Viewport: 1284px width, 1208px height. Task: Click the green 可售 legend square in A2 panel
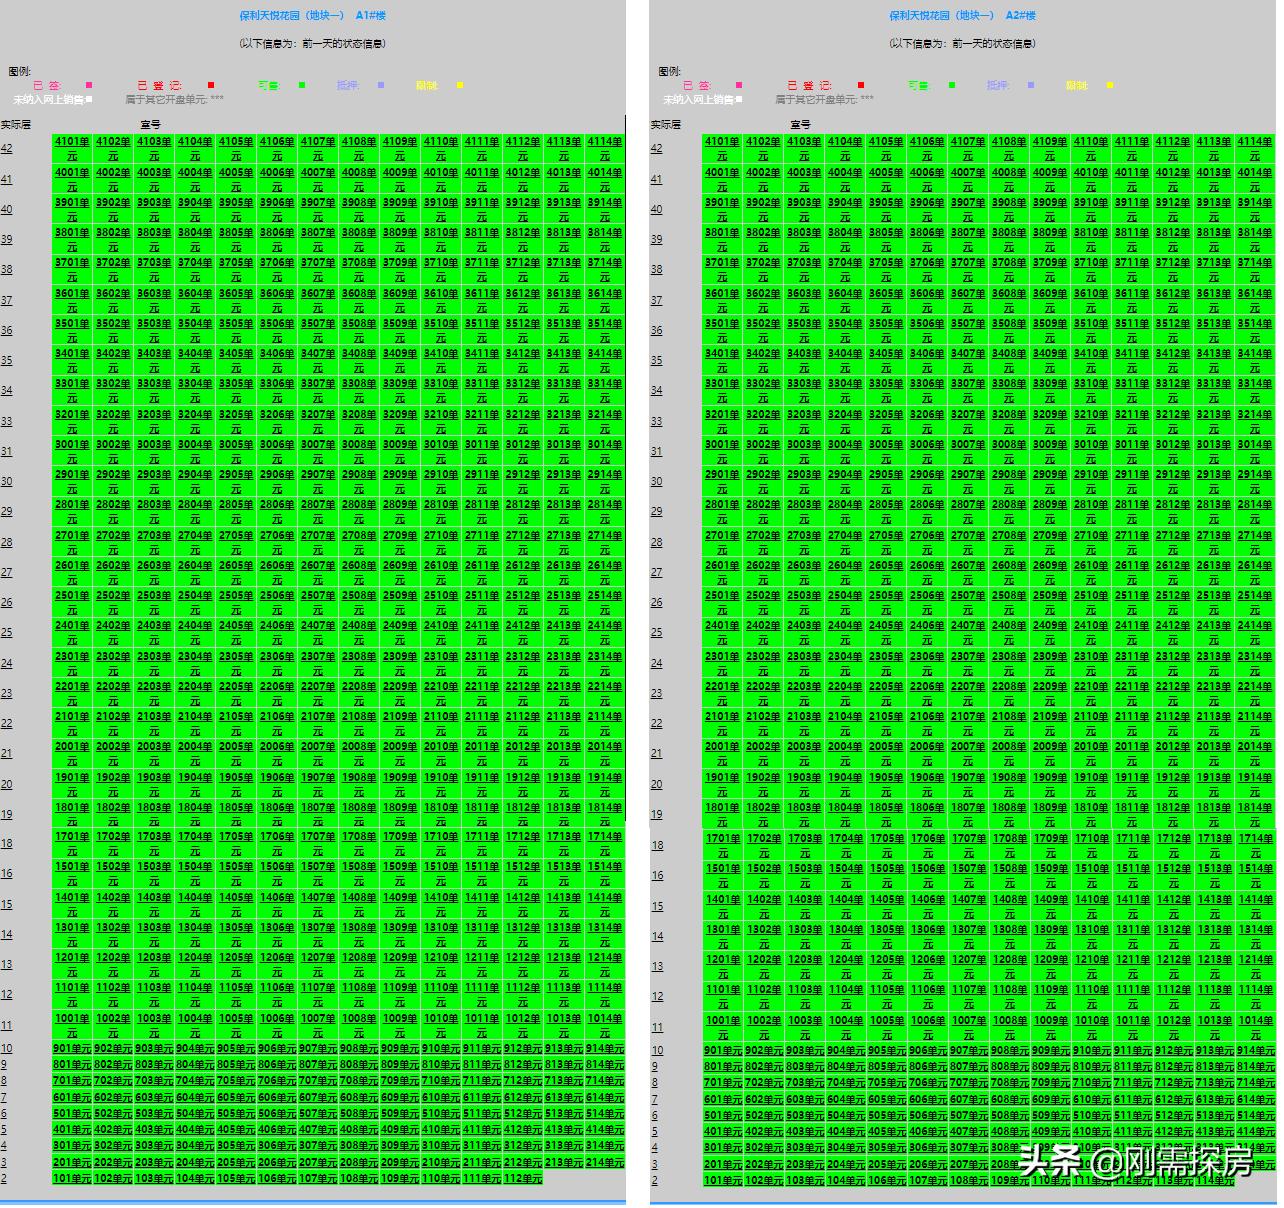pyautogui.click(x=952, y=85)
